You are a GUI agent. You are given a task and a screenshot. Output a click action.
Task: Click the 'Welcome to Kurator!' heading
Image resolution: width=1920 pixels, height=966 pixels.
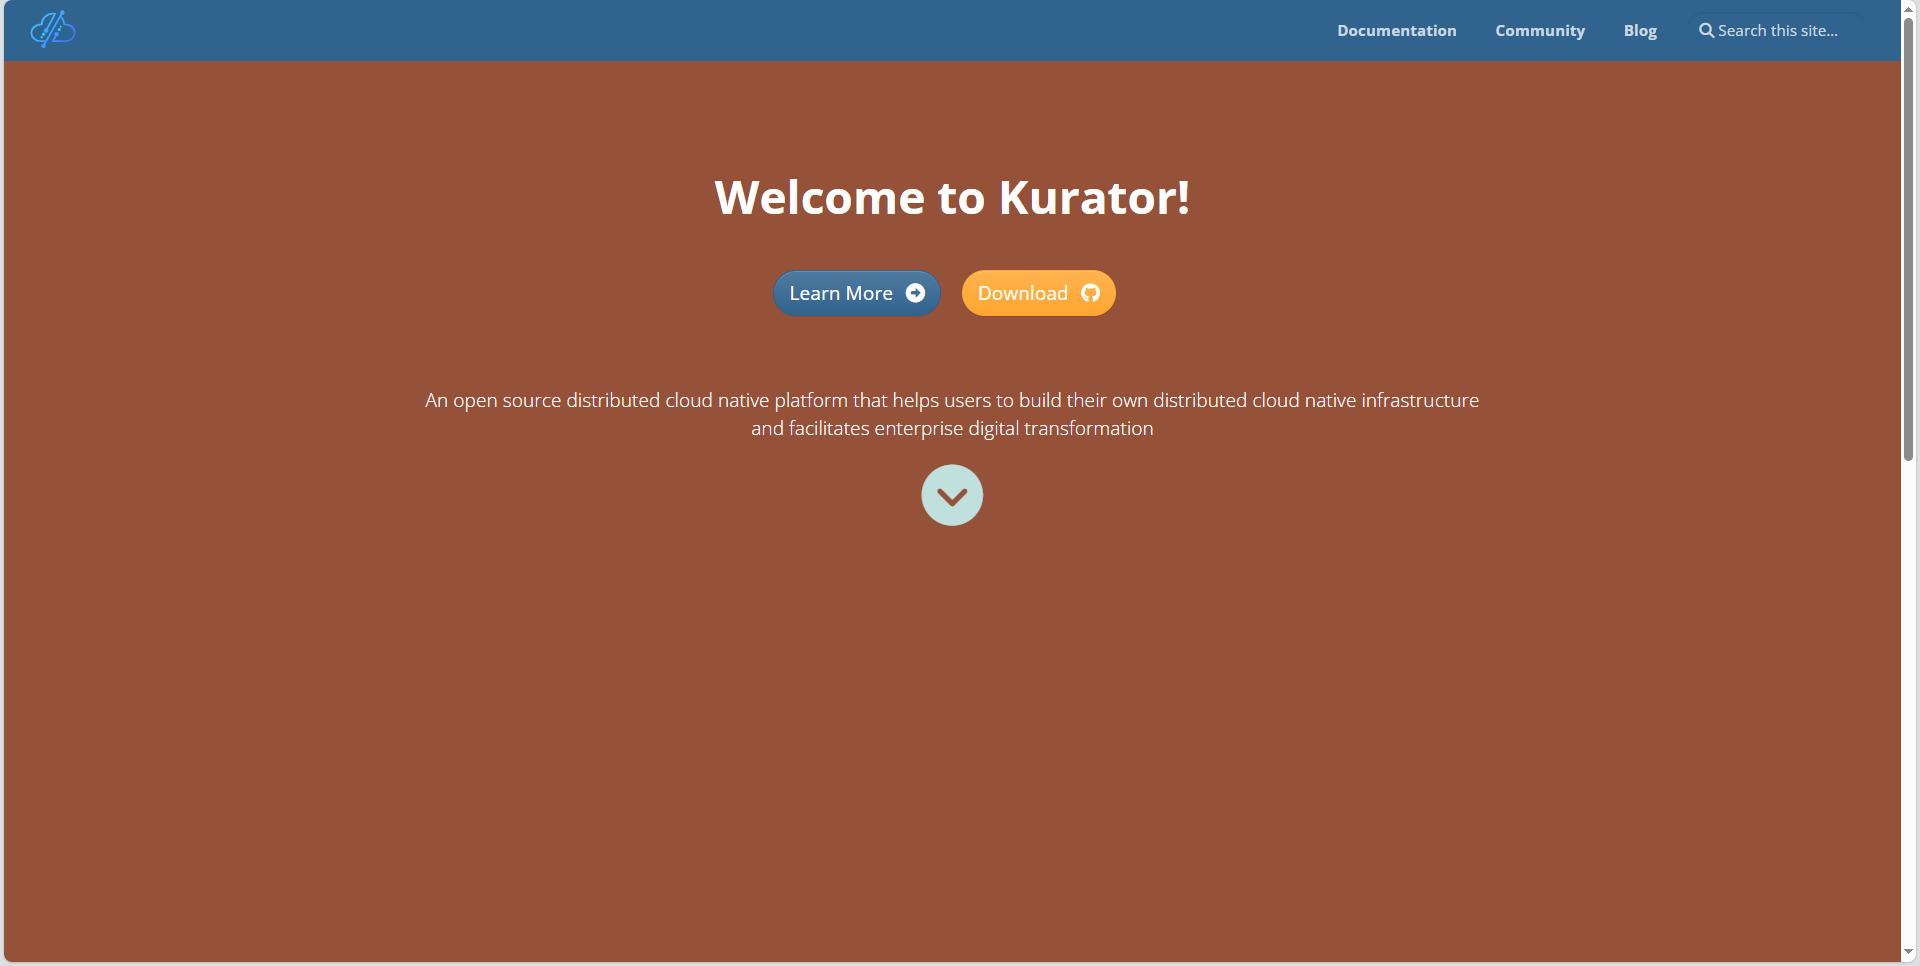pos(951,197)
